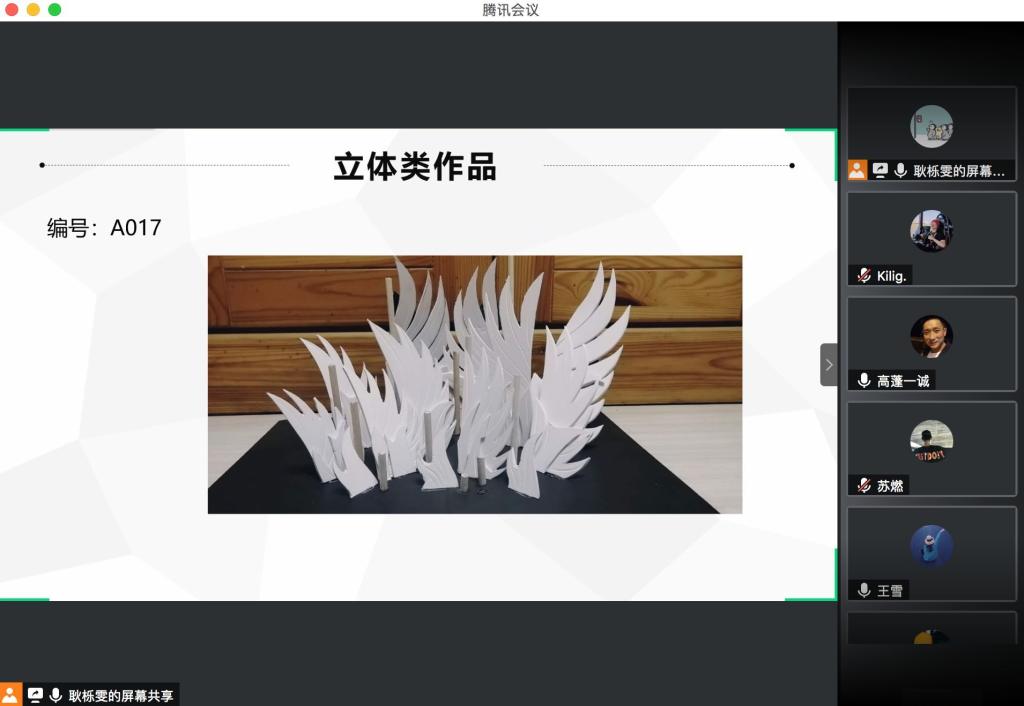
Task: Collapse the participant video sidebar with the chevron
Action: point(828,364)
